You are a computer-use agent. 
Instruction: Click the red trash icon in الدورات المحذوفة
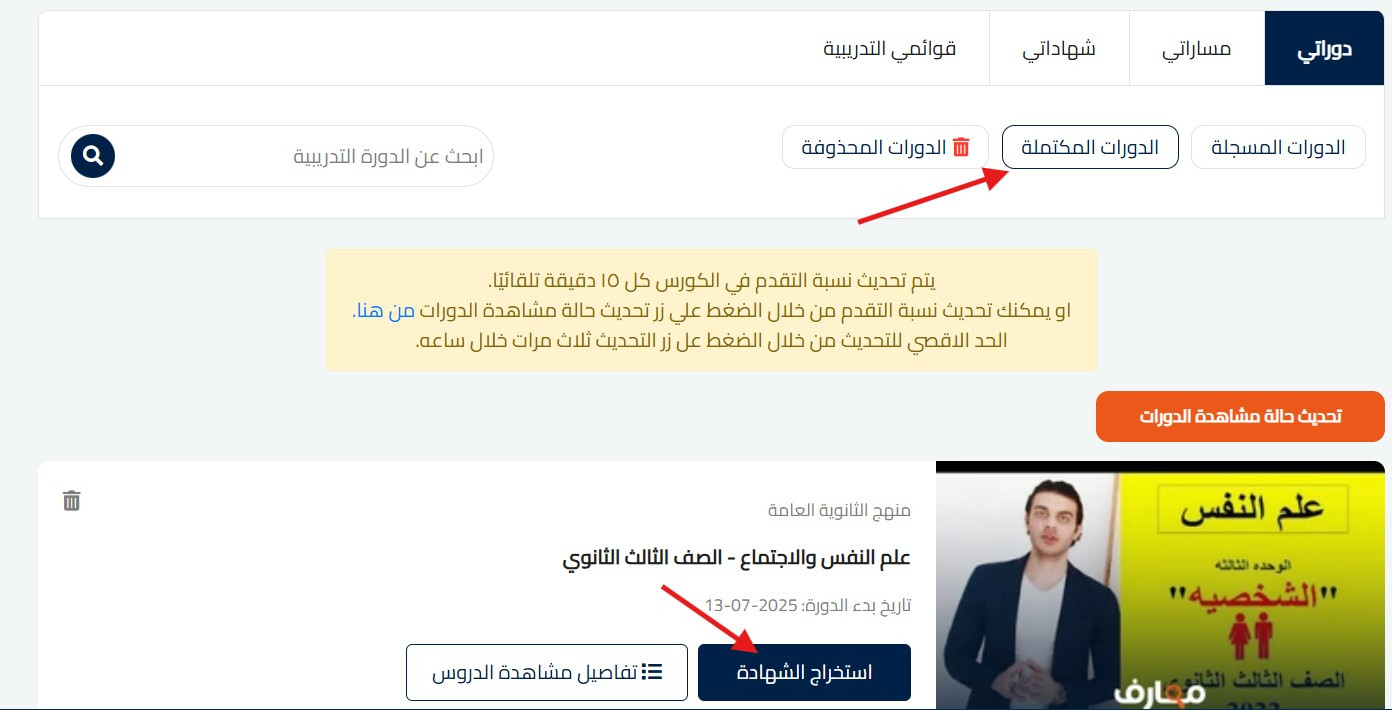(961, 147)
